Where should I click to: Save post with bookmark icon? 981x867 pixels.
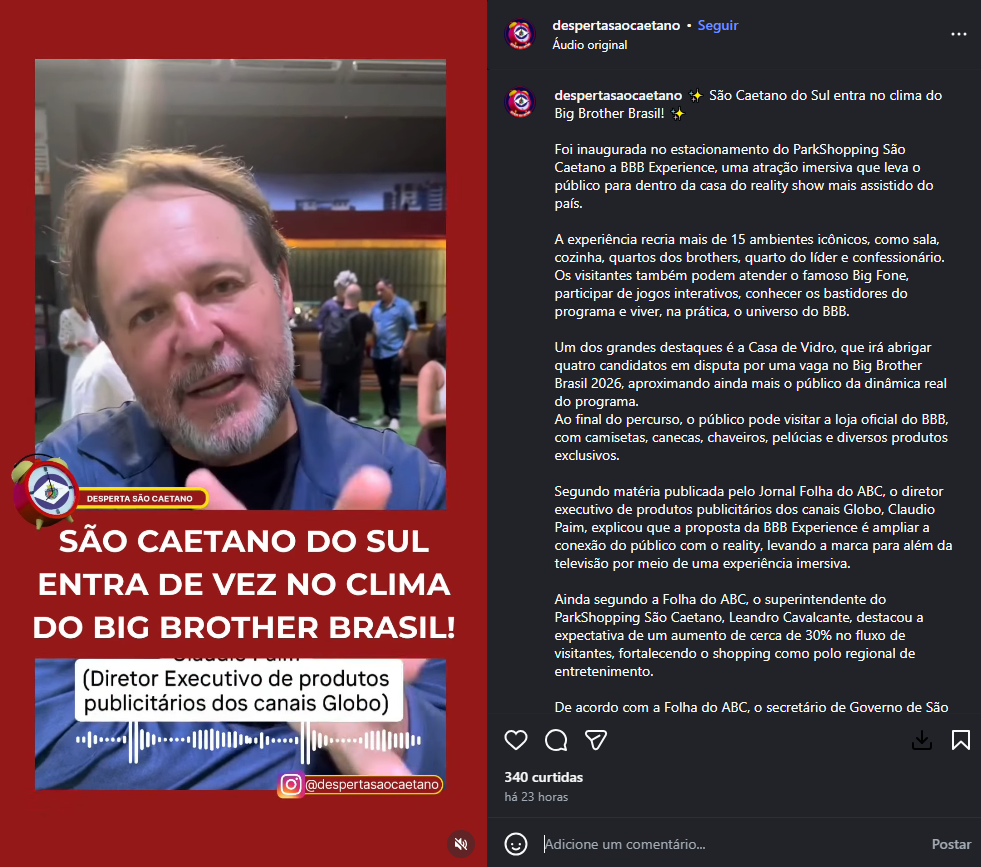point(961,740)
